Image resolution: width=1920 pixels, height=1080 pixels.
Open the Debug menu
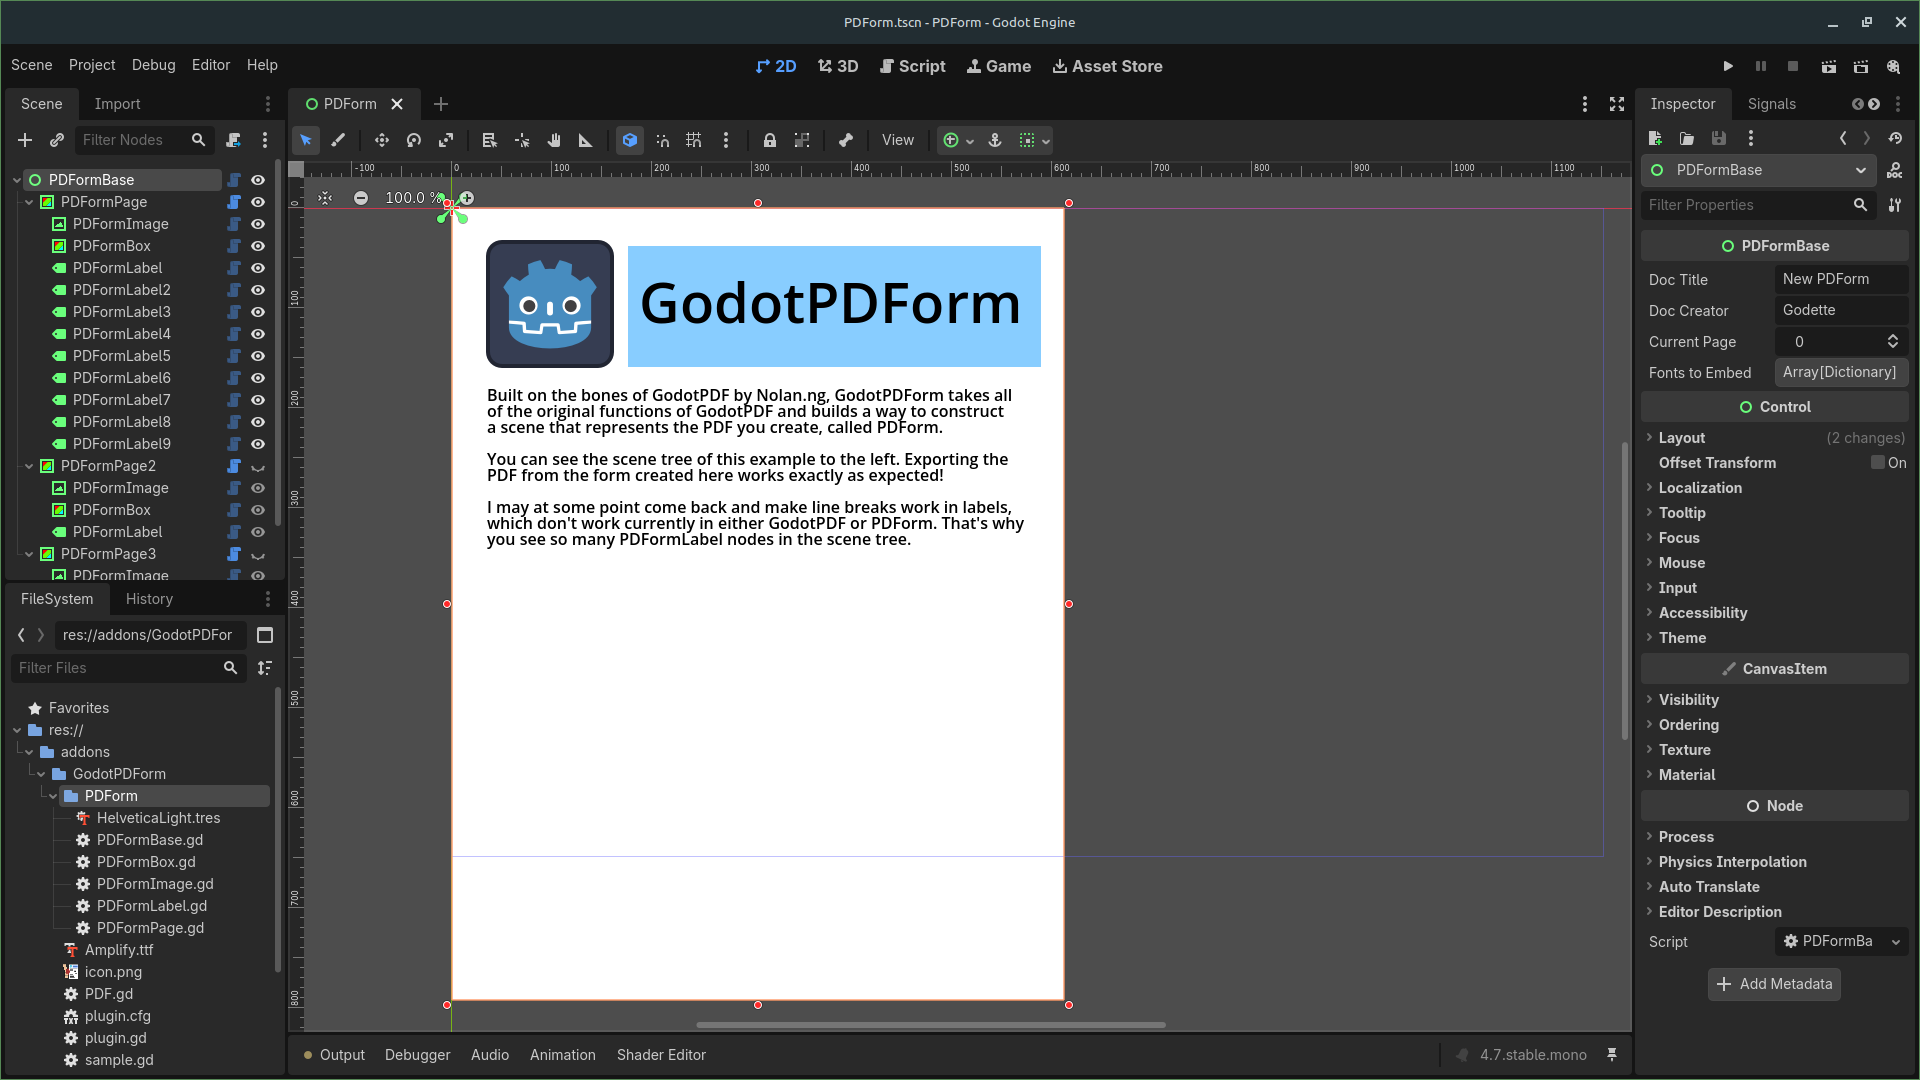[153, 65]
